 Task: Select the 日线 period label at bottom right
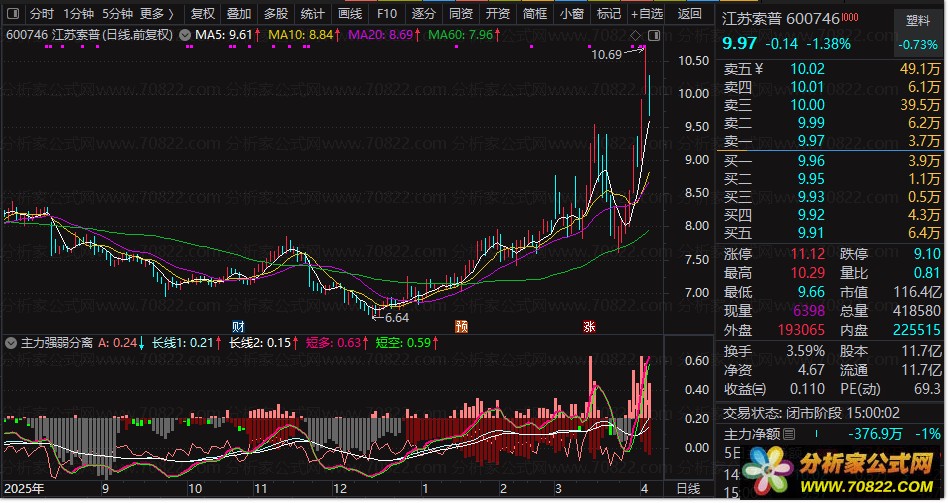pyautogui.click(x=688, y=488)
